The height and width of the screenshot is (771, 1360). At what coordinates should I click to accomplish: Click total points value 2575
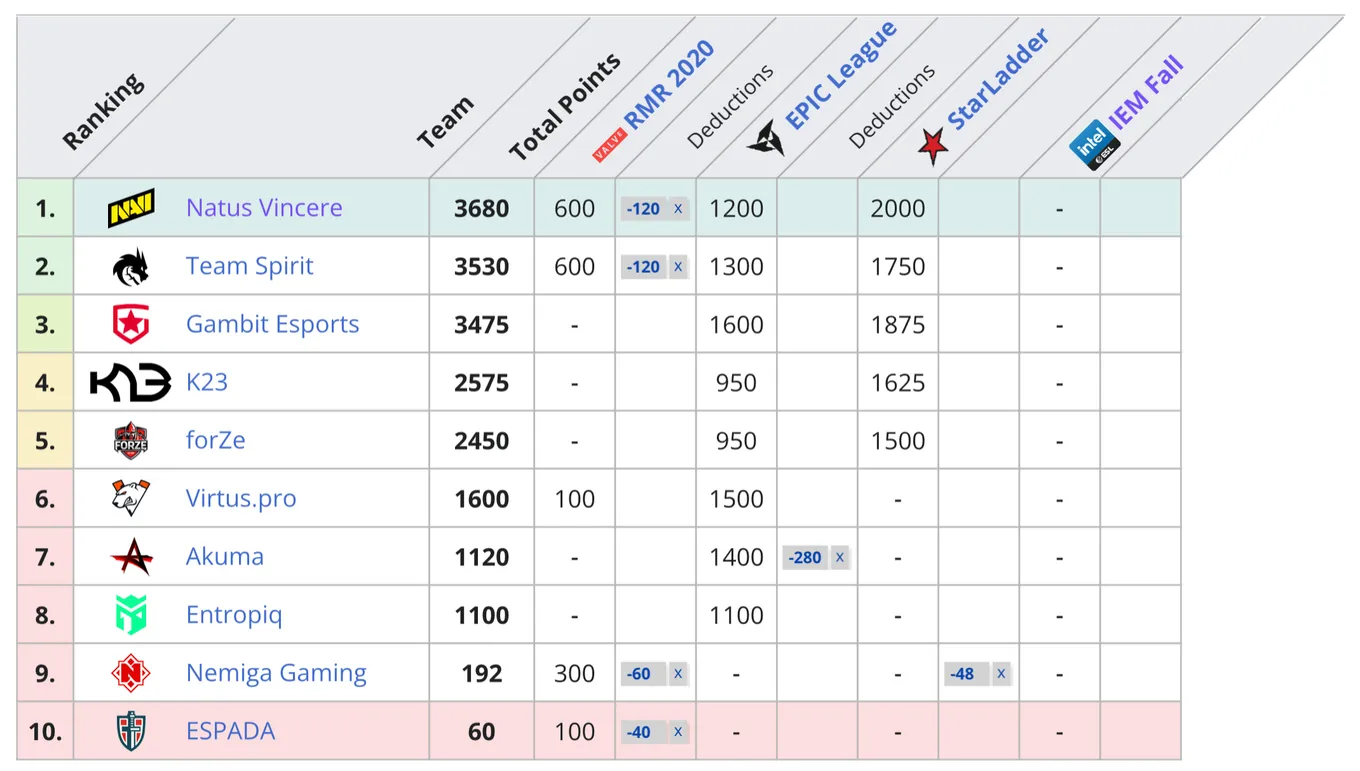point(482,382)
